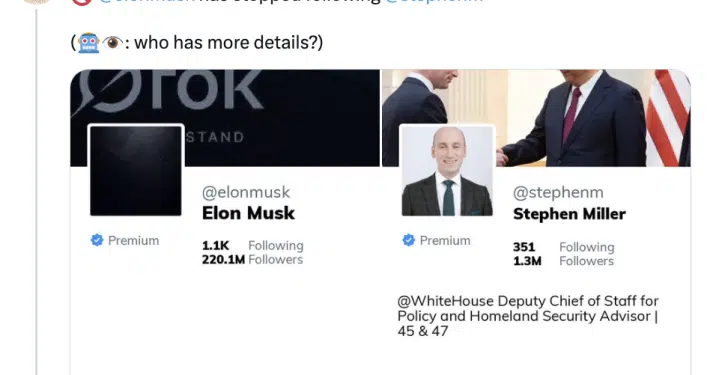Click Elon Musk's blue verified badge
Screen dimensions: 710x375
pos(97,240)
